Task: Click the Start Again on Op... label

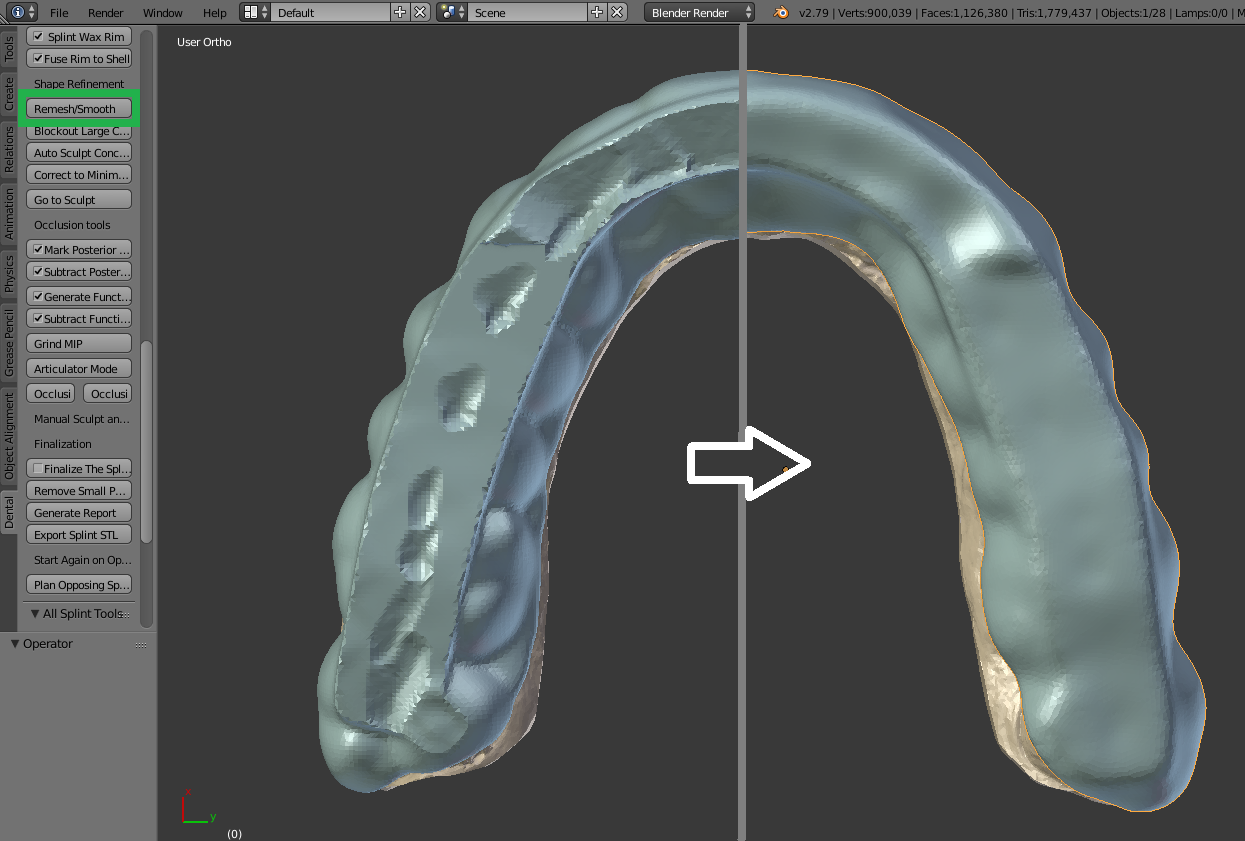Action: [82, 560]
